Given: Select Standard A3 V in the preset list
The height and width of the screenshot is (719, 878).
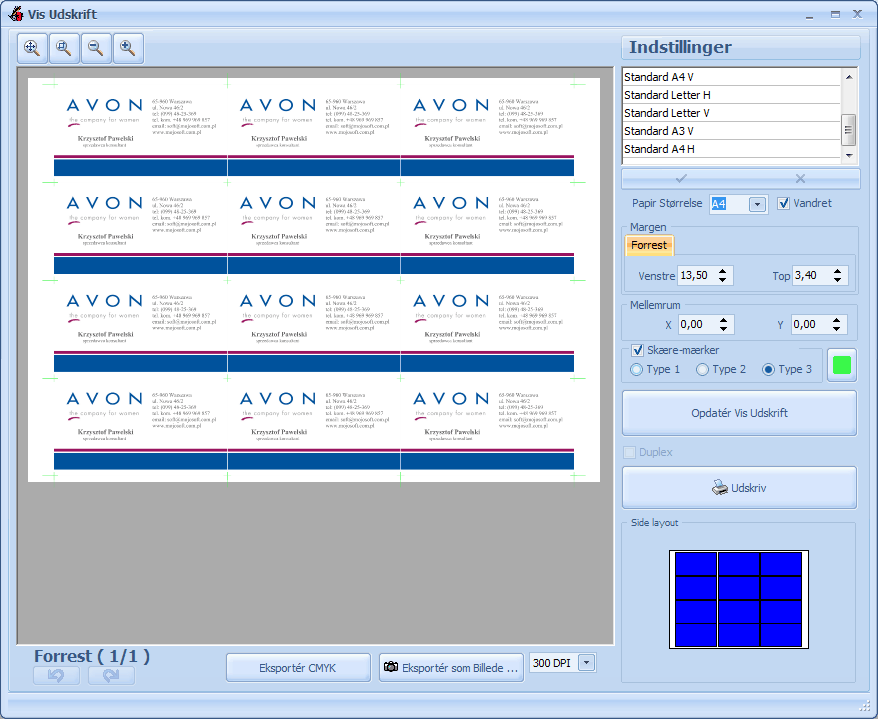Looking at the screenshot, I should [731, 131].
